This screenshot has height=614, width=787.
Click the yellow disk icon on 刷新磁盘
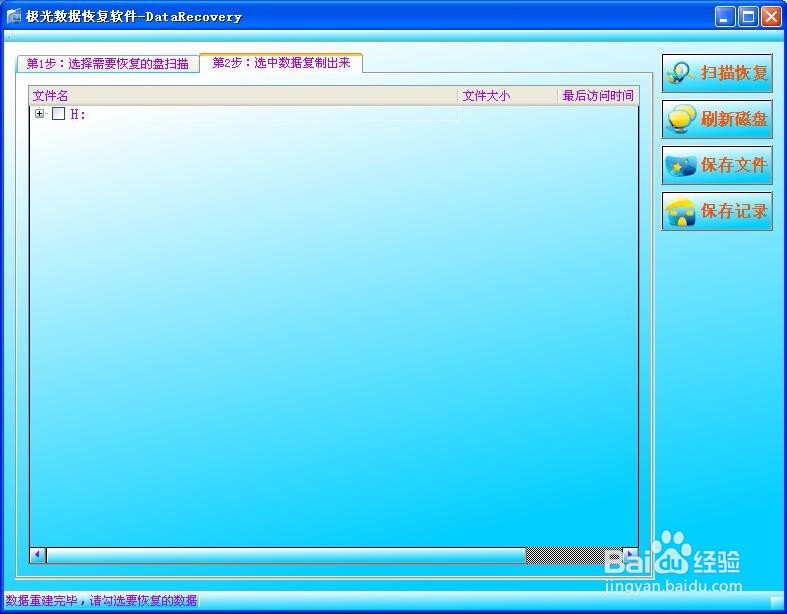pyautogui.click(x=681, y=119)
